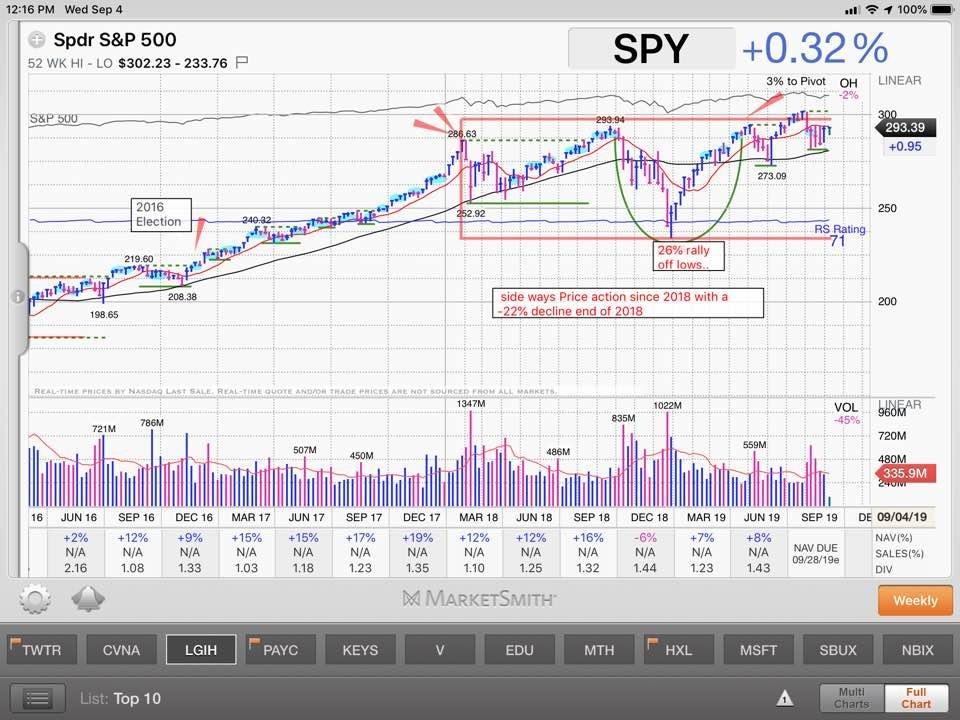This screenshot has height=720, width=960.
Task: Open SBUX ticker chart
Action: pos(838,650)
